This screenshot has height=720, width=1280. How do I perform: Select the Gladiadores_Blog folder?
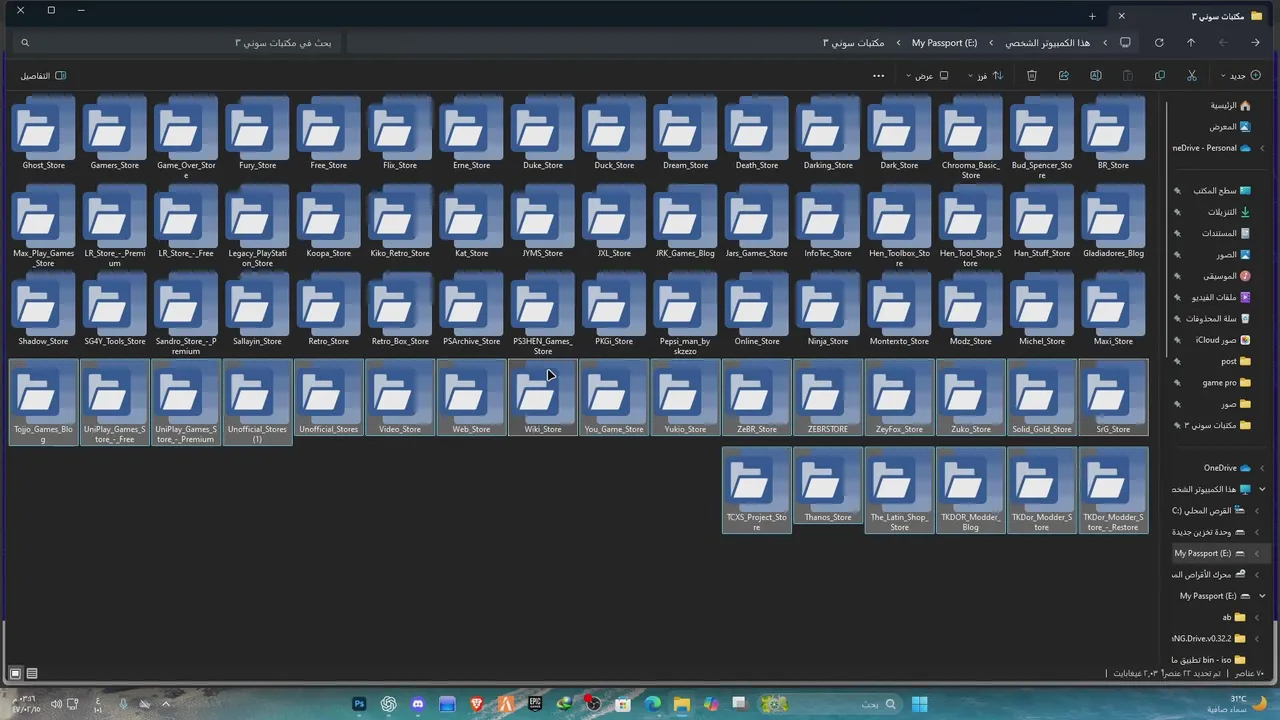click(1113, 222)
